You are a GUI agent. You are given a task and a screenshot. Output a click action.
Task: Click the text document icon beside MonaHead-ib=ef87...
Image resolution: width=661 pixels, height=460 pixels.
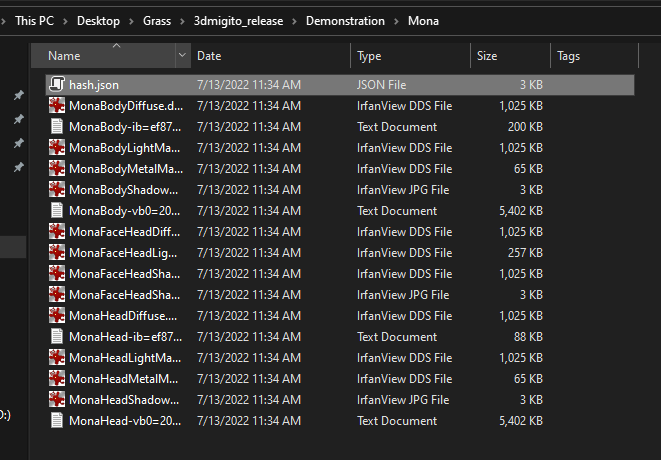[x=57, y=336]
